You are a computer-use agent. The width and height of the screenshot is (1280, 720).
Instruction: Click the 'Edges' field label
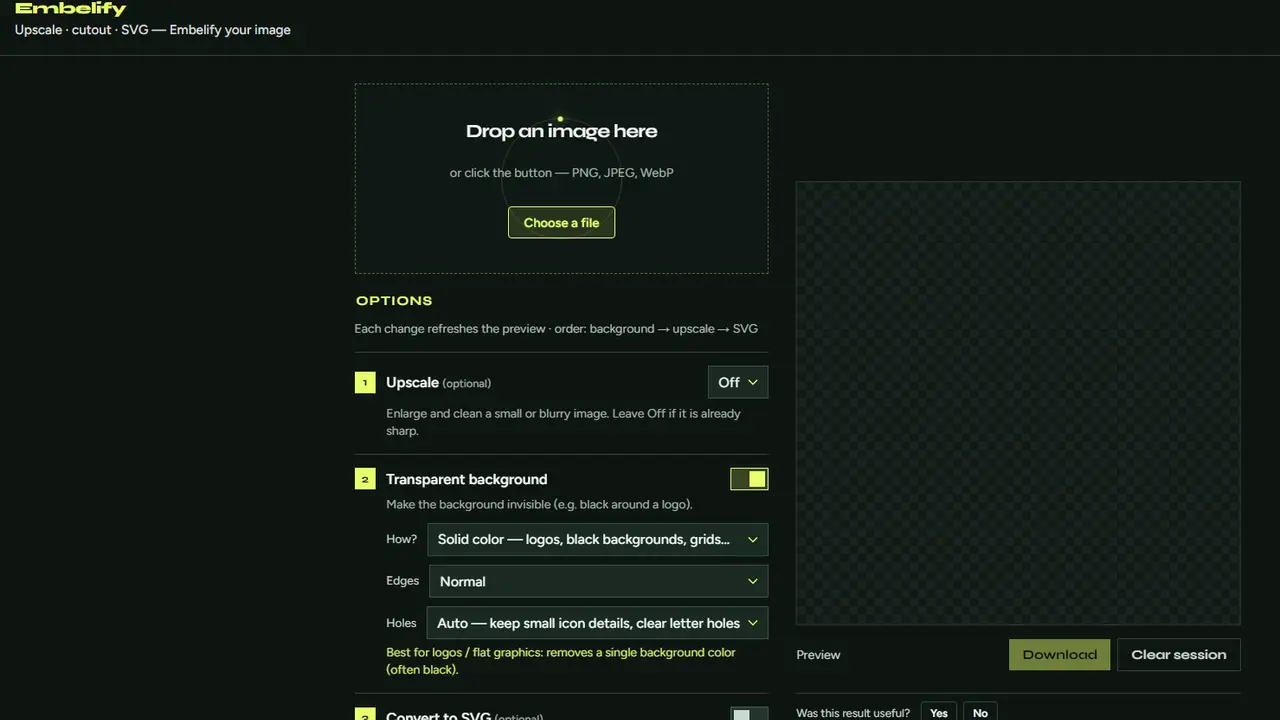403,581
